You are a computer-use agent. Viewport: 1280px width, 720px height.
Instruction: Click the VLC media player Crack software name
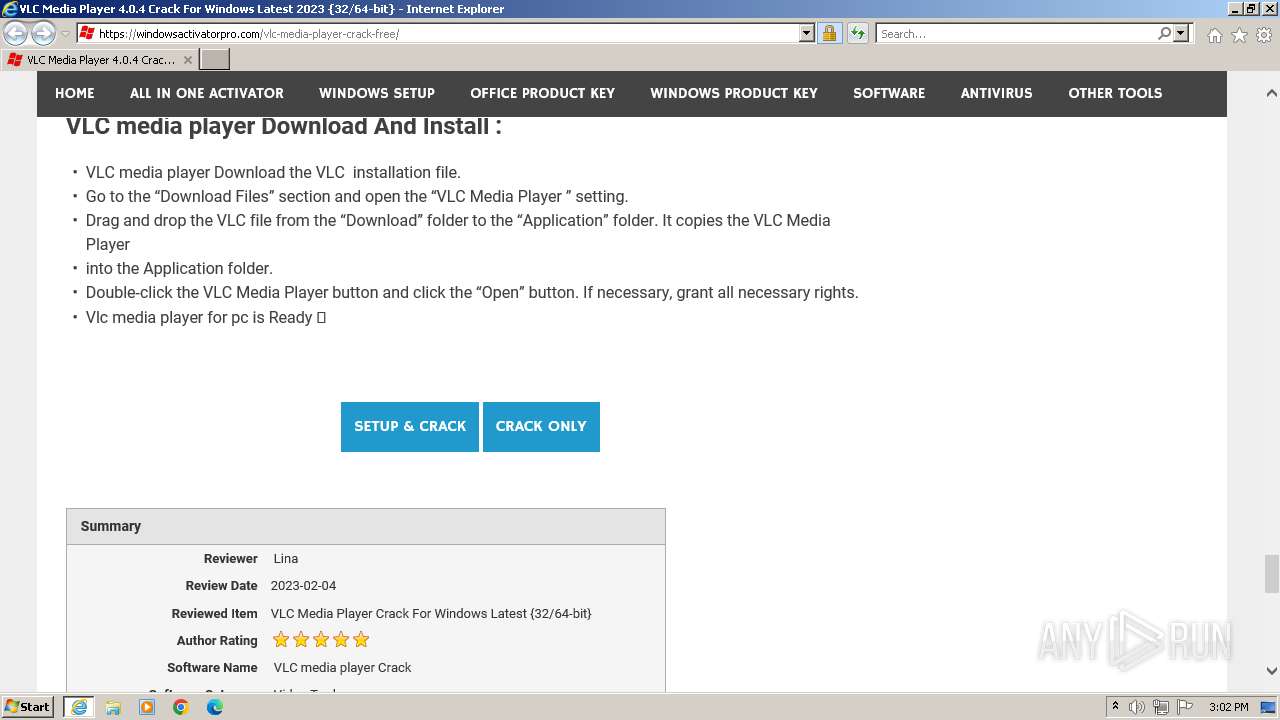click(x=342, y=668)
